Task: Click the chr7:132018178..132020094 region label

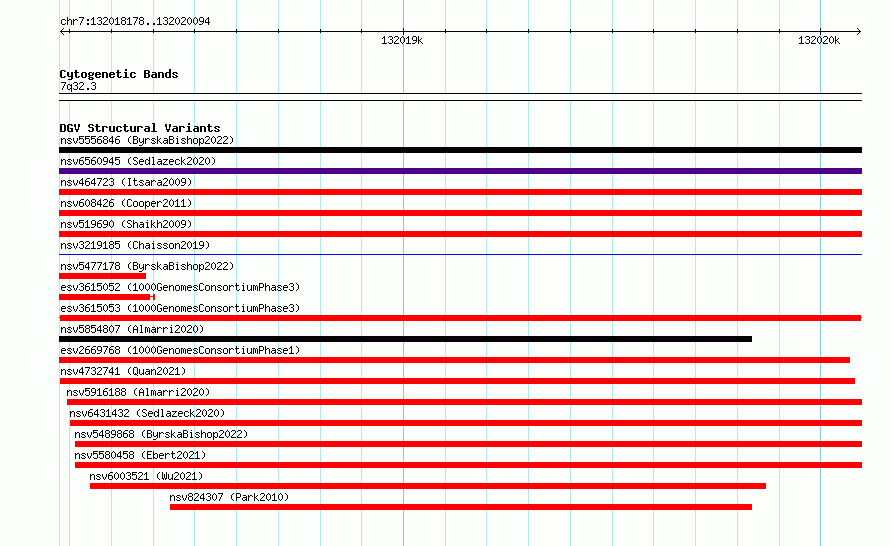Action: point(135,21)
